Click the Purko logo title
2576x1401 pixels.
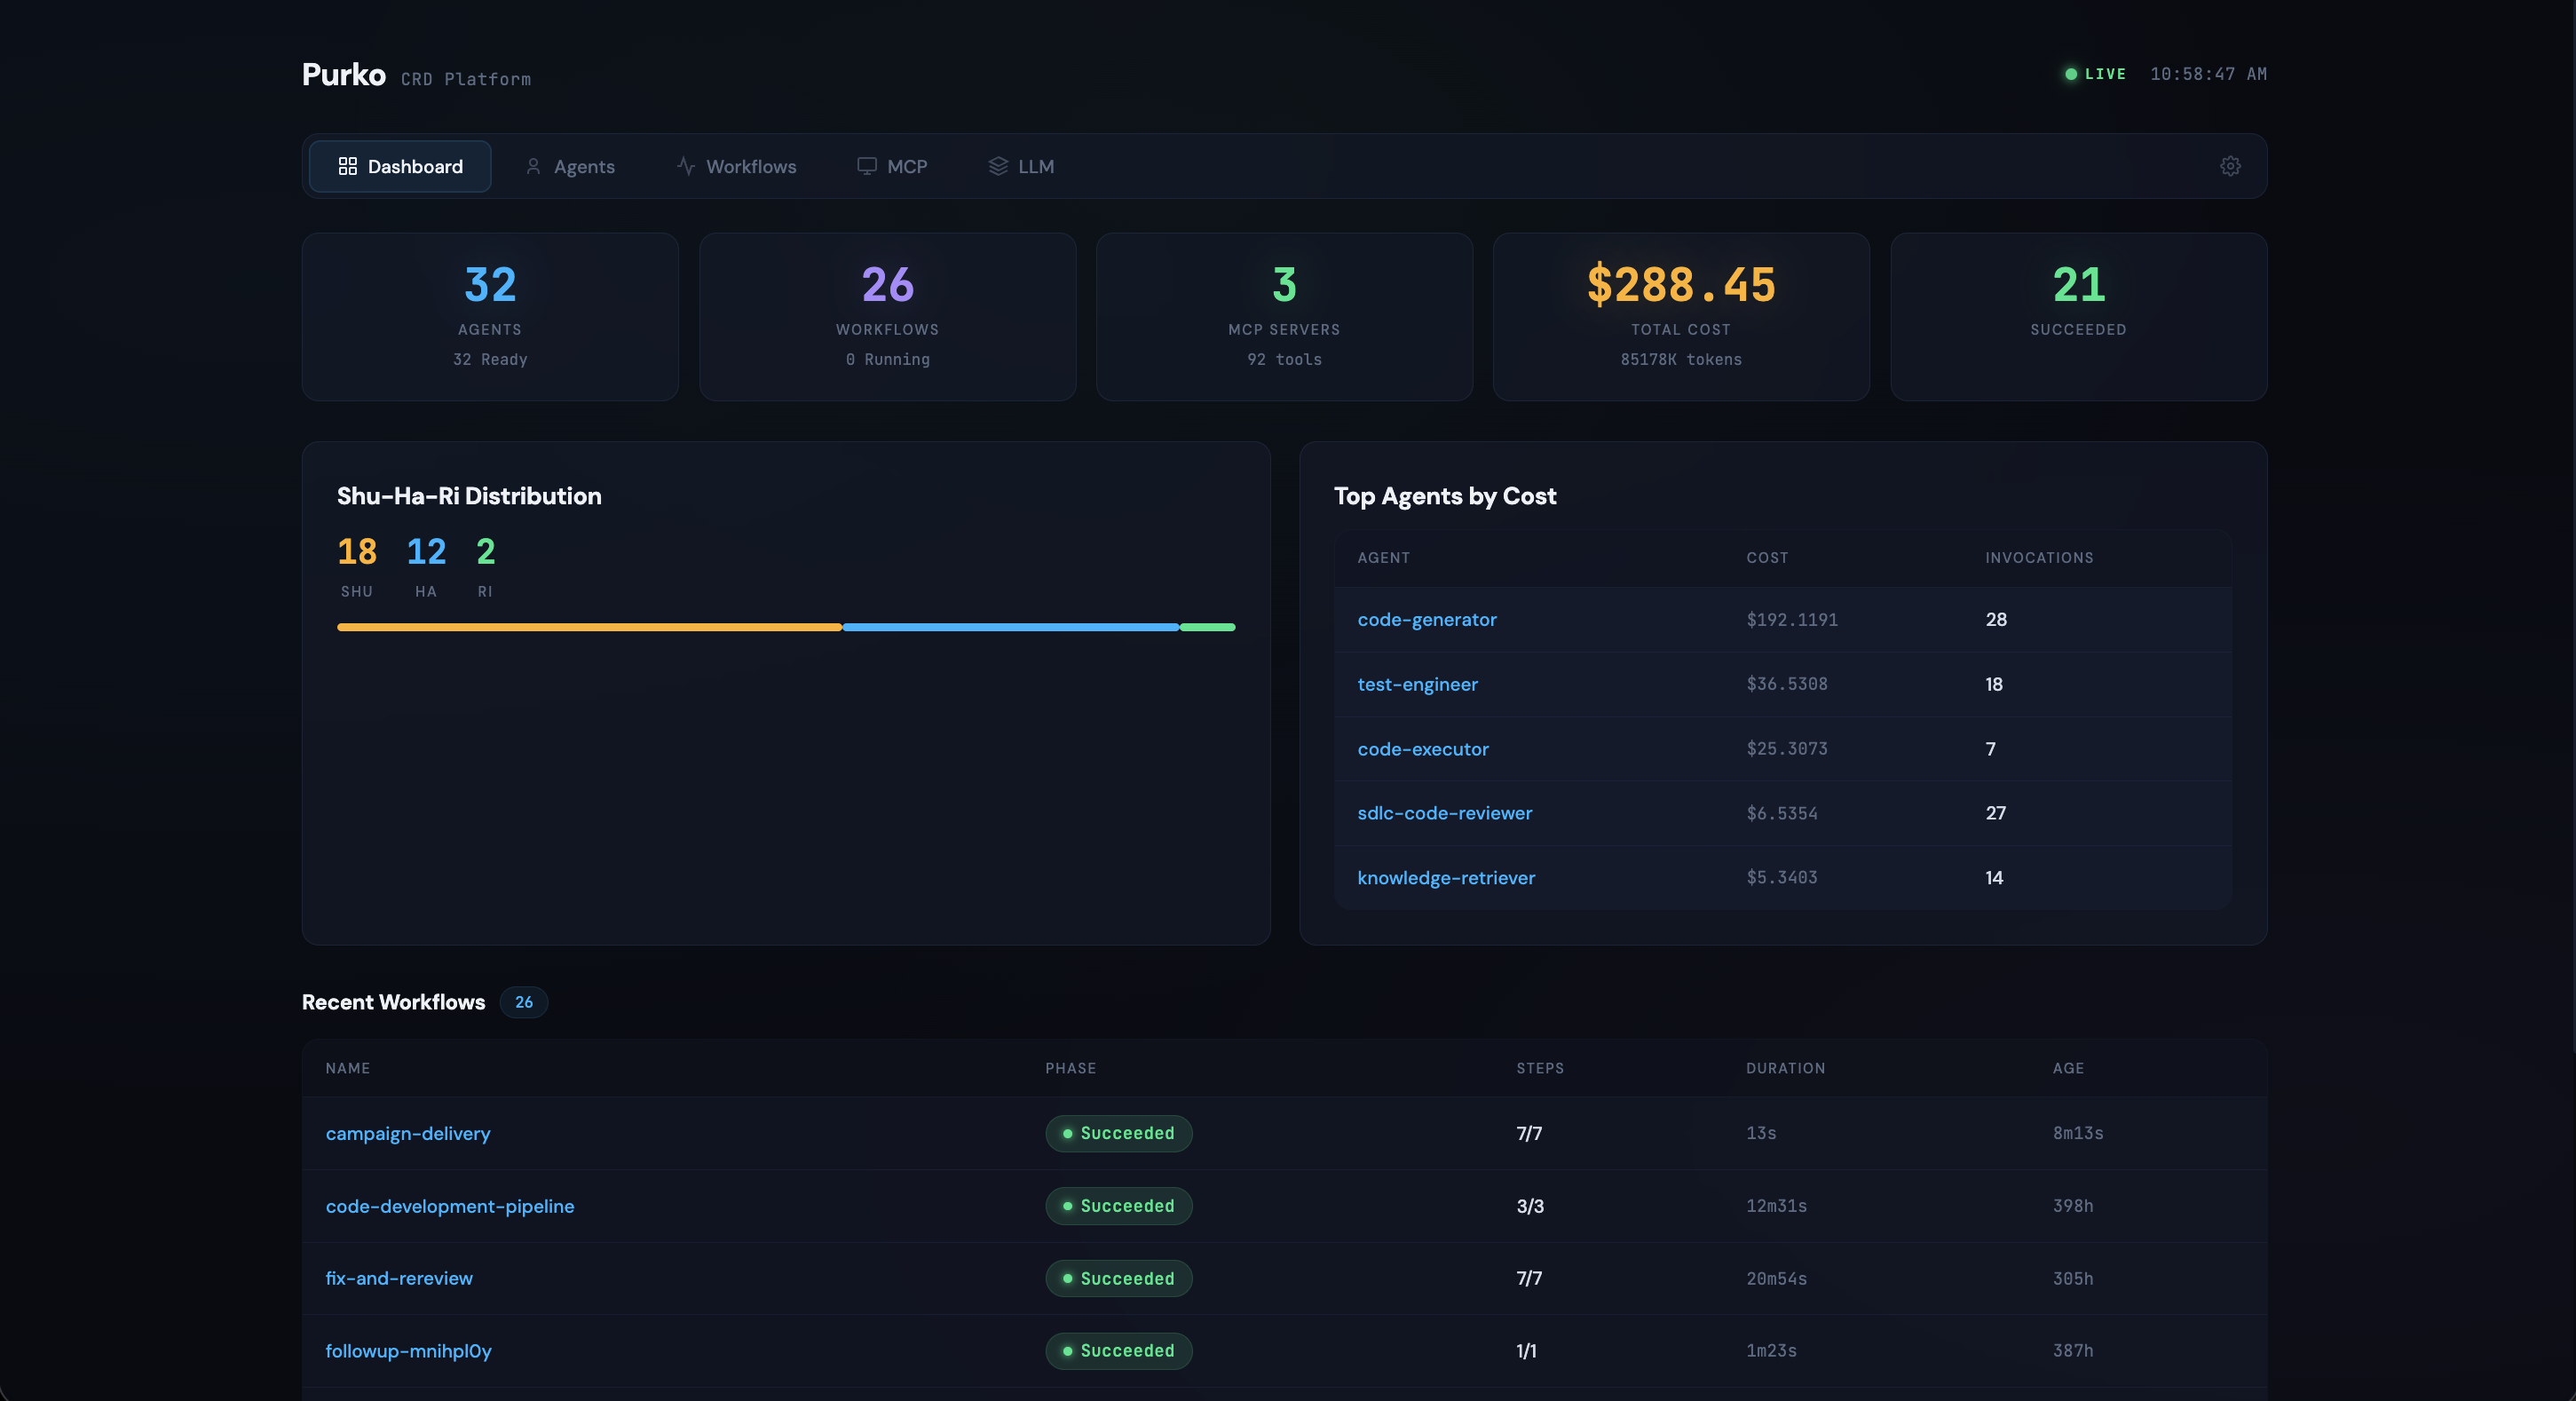[343, 75]
